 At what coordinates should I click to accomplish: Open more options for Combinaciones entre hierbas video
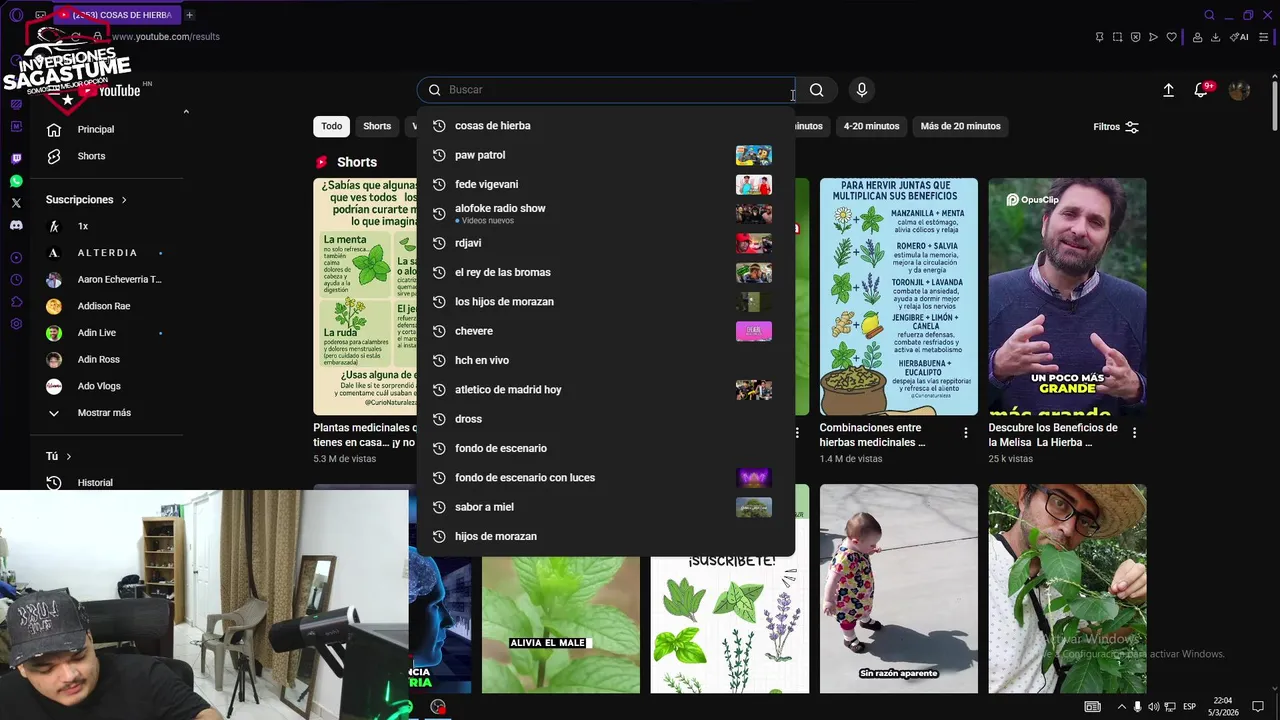pos(965,433)
